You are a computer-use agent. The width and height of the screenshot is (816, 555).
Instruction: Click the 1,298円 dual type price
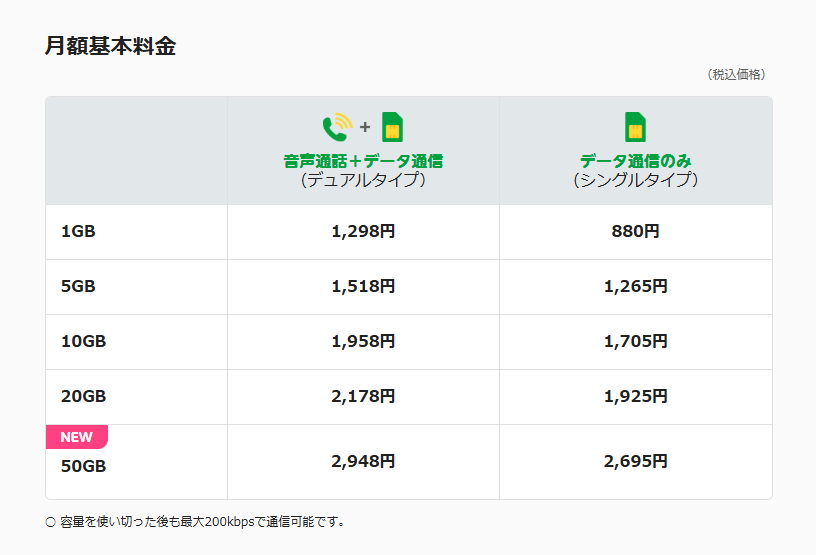coord(363,232)
